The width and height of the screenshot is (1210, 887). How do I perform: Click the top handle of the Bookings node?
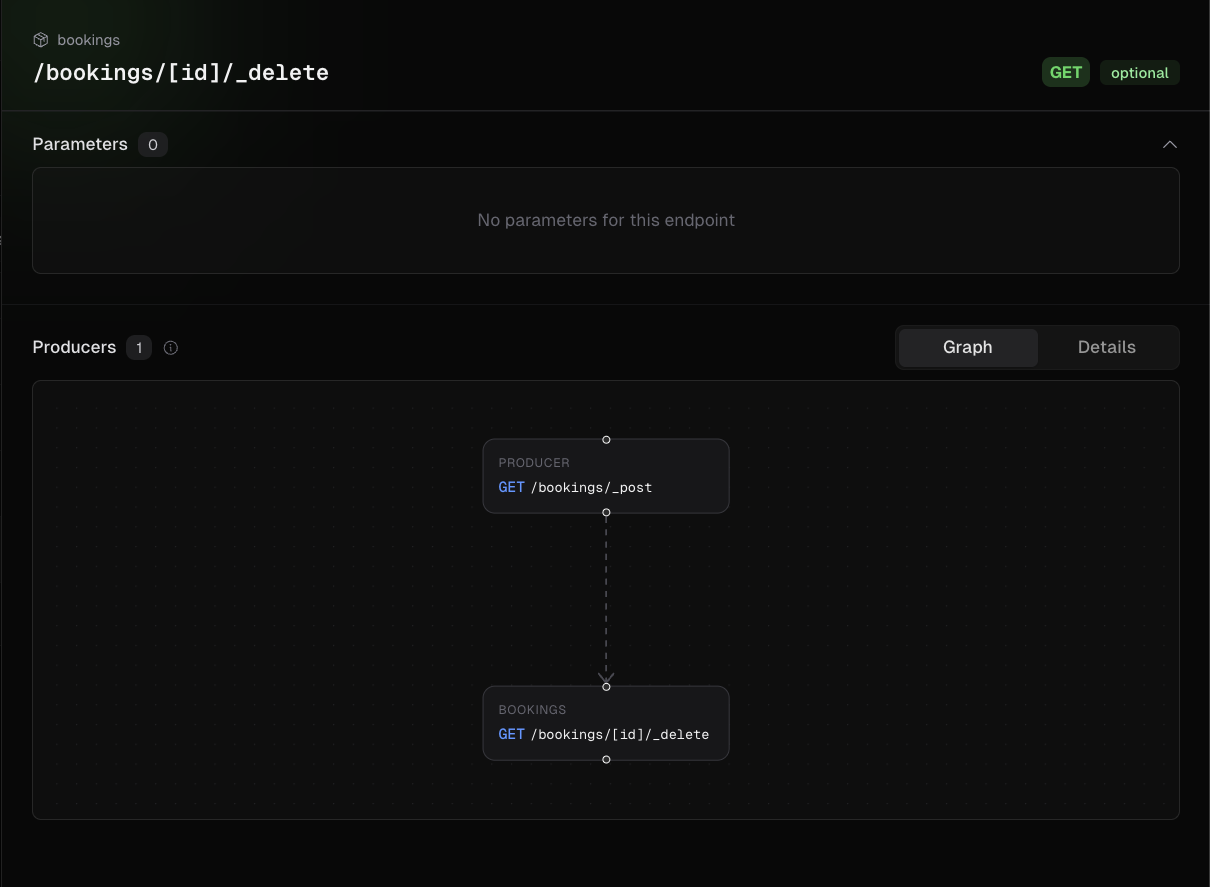(x=606, y=687)
